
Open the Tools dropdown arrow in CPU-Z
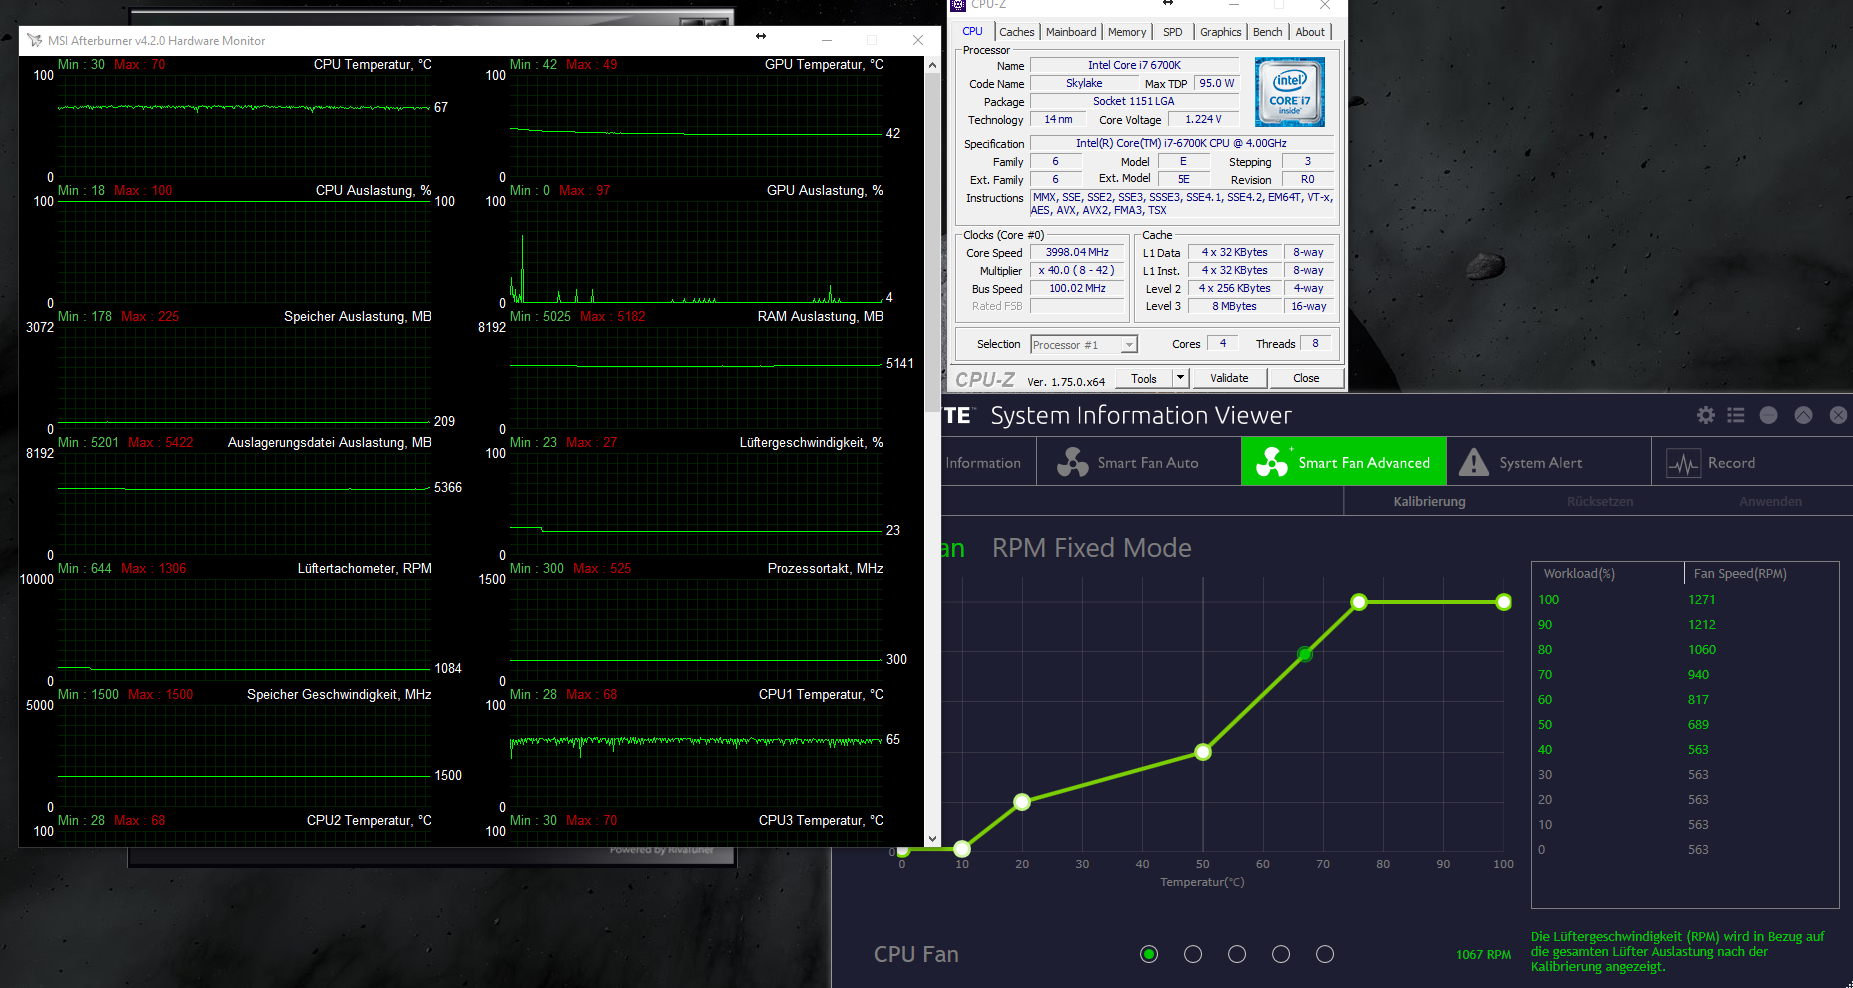tap(1180, 378)
